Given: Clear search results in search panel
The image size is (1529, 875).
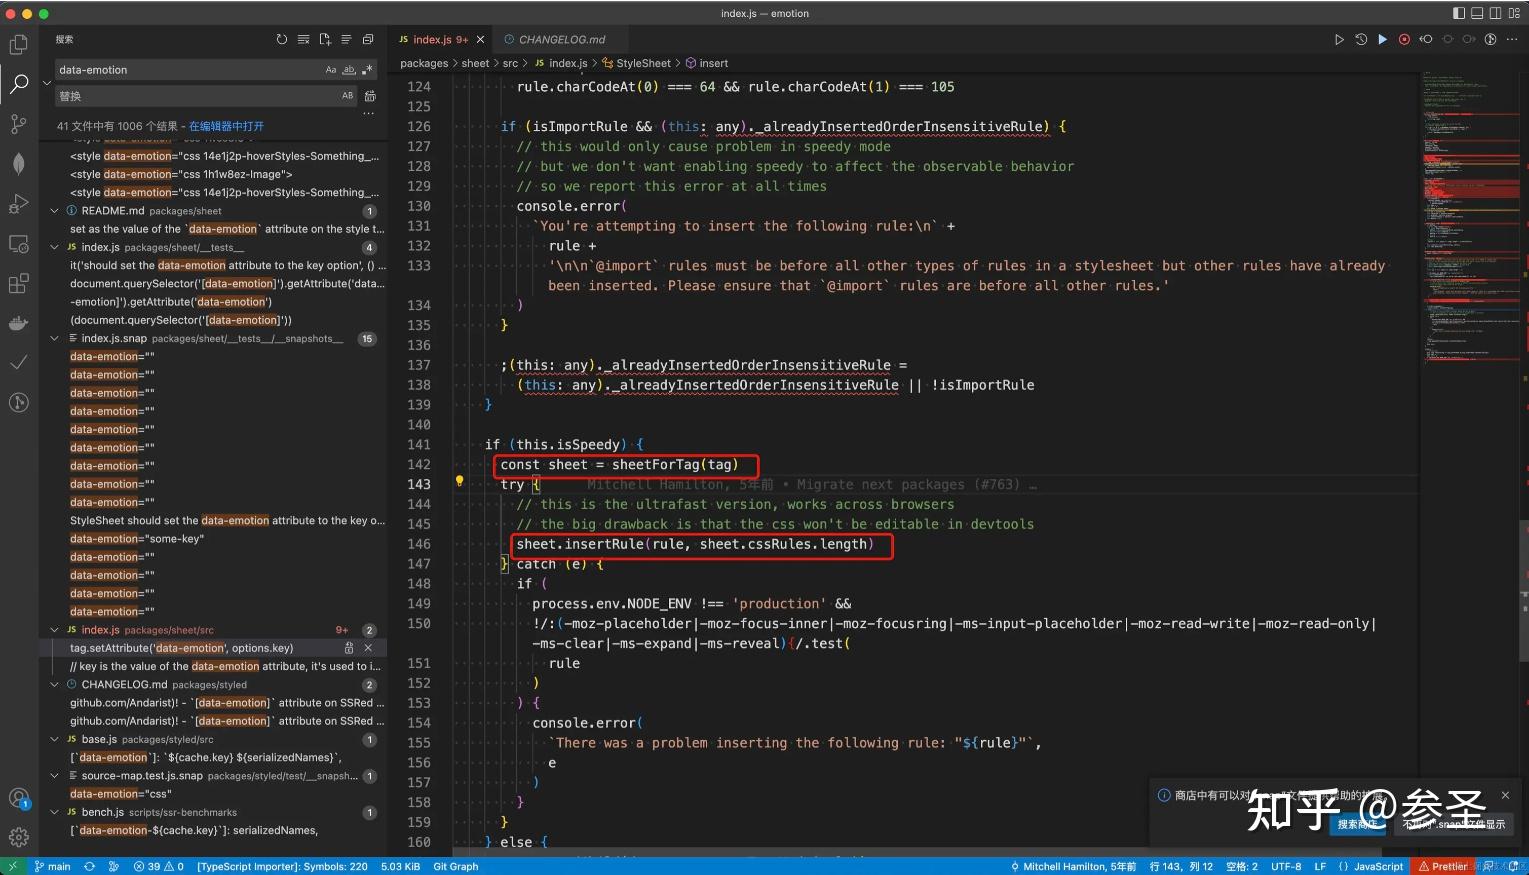Looking at the screenshot, I should (303, 40).
